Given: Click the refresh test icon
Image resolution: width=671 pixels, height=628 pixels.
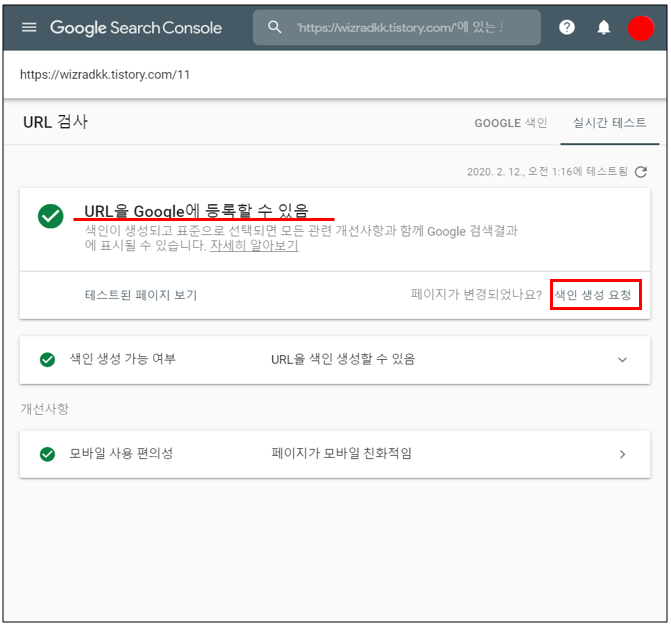Looking at the screenshot, I should click(x=641, y=172).
